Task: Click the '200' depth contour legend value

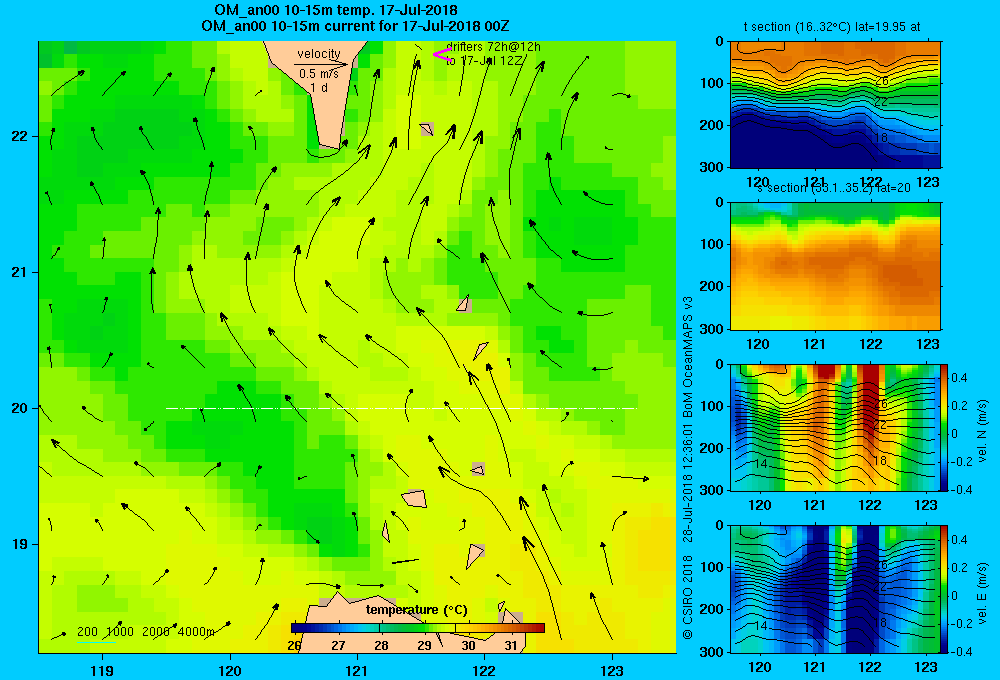Action: (x=87, y=632)
